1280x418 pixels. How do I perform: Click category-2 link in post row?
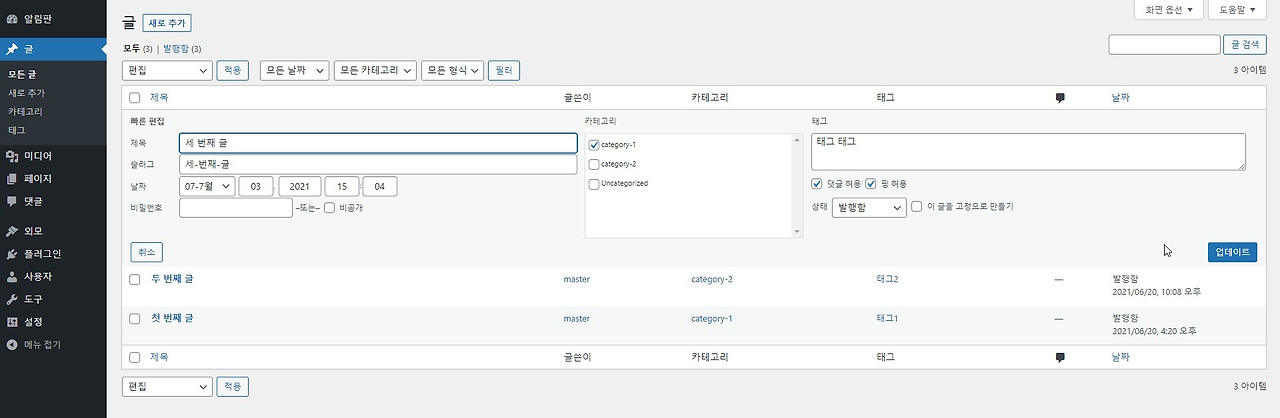[x=712, y=279]
